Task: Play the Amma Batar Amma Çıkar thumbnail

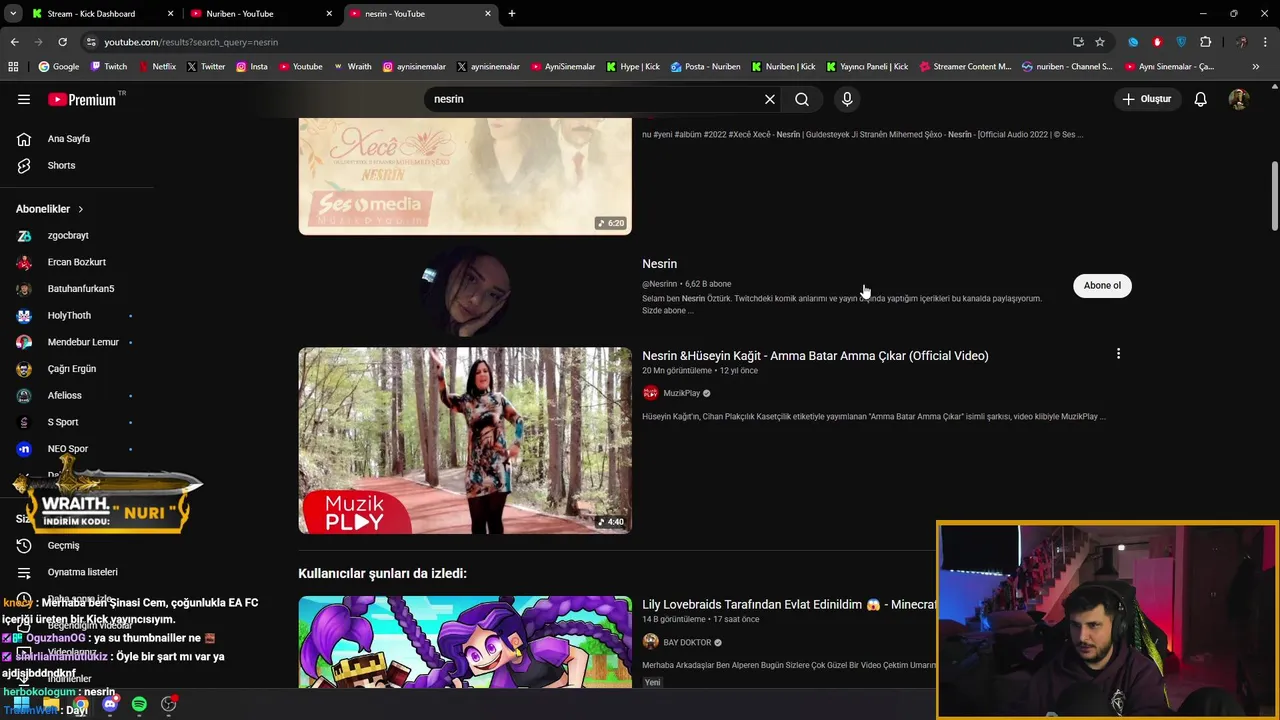Action: 465,440
